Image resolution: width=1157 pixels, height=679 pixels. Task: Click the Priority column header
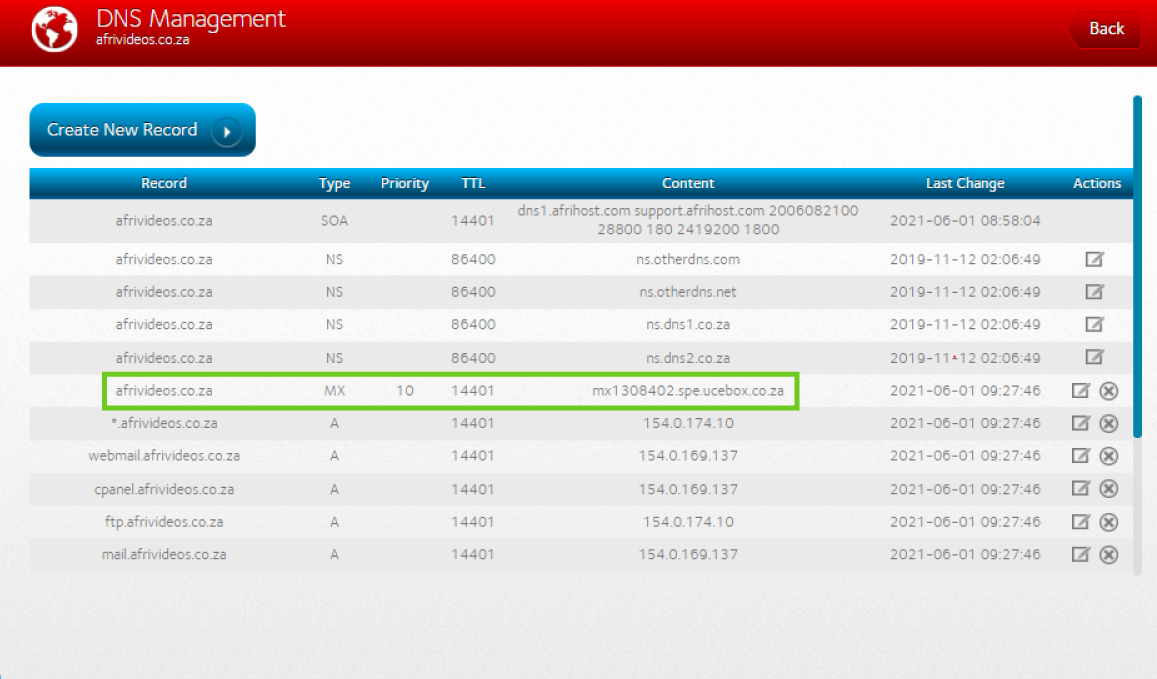405,184
